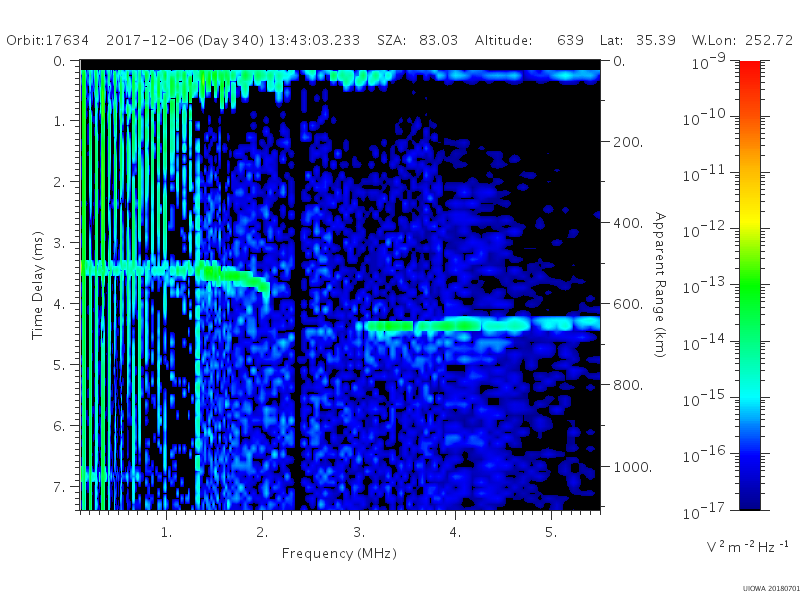
Task: Click the Altitude: label
Action: click(x=503, y=40)
